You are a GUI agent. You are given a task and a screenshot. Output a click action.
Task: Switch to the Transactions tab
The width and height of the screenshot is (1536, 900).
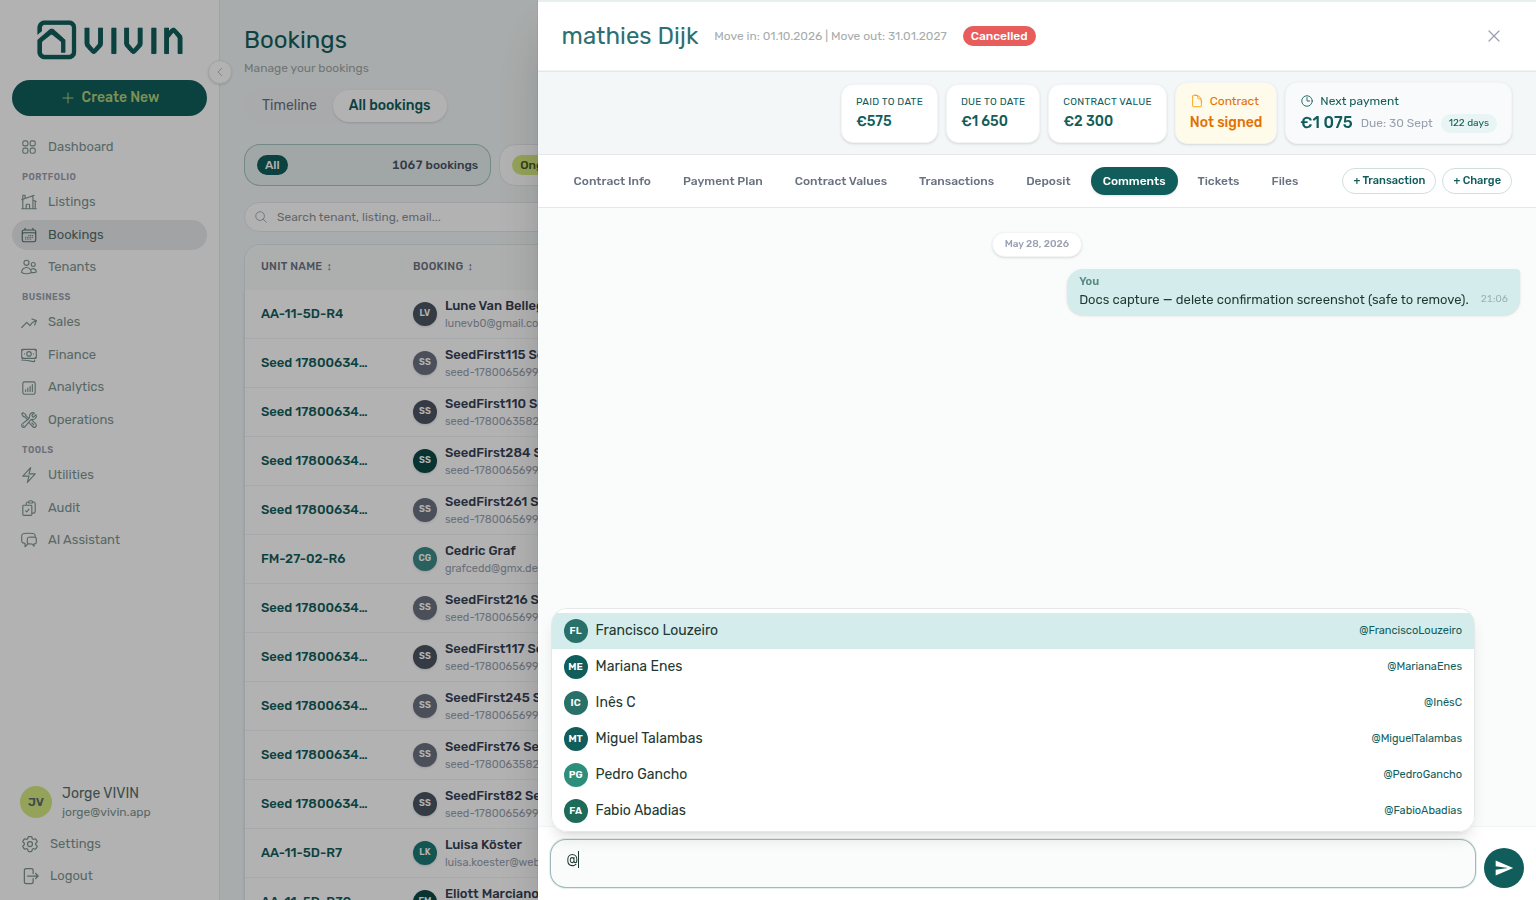[957, 181]
